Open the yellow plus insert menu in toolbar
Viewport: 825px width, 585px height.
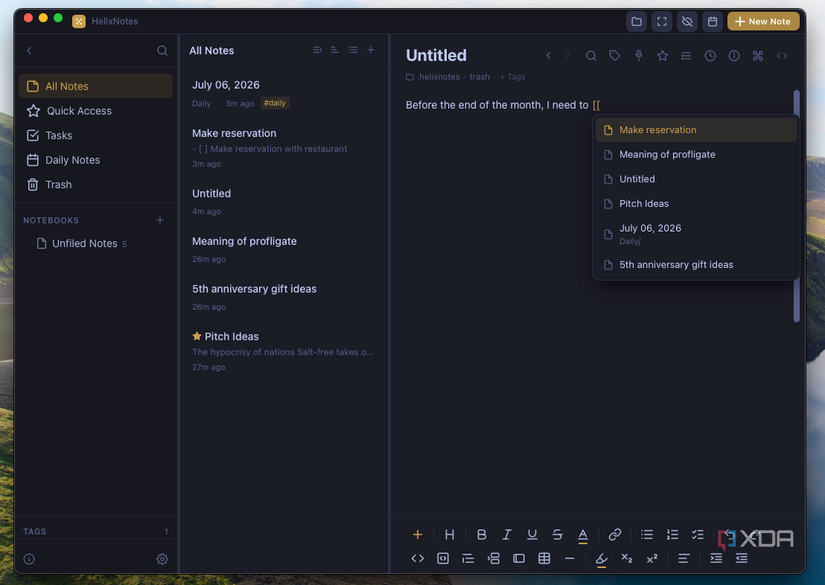tap(417, 534)
